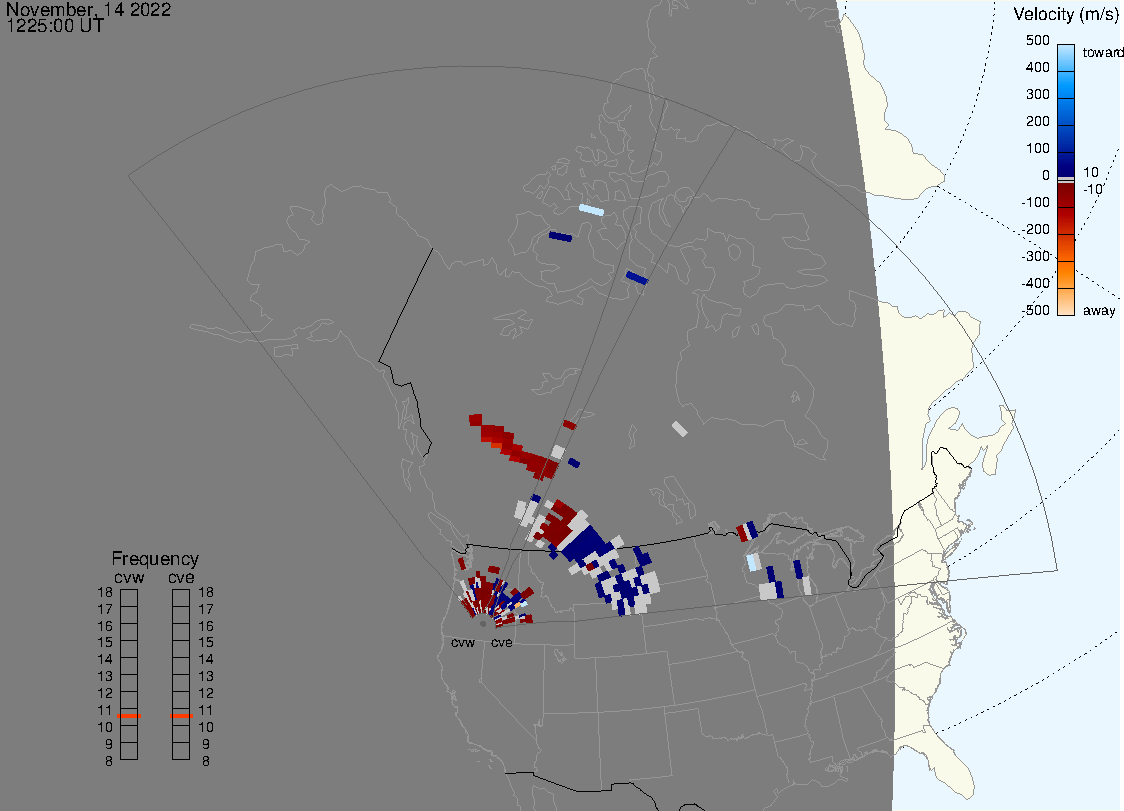Image resolution: width=1124 pixels, height=811 pixels.
Task: Click the red frequency marker on cvw bar
Action: coord(129,716)
